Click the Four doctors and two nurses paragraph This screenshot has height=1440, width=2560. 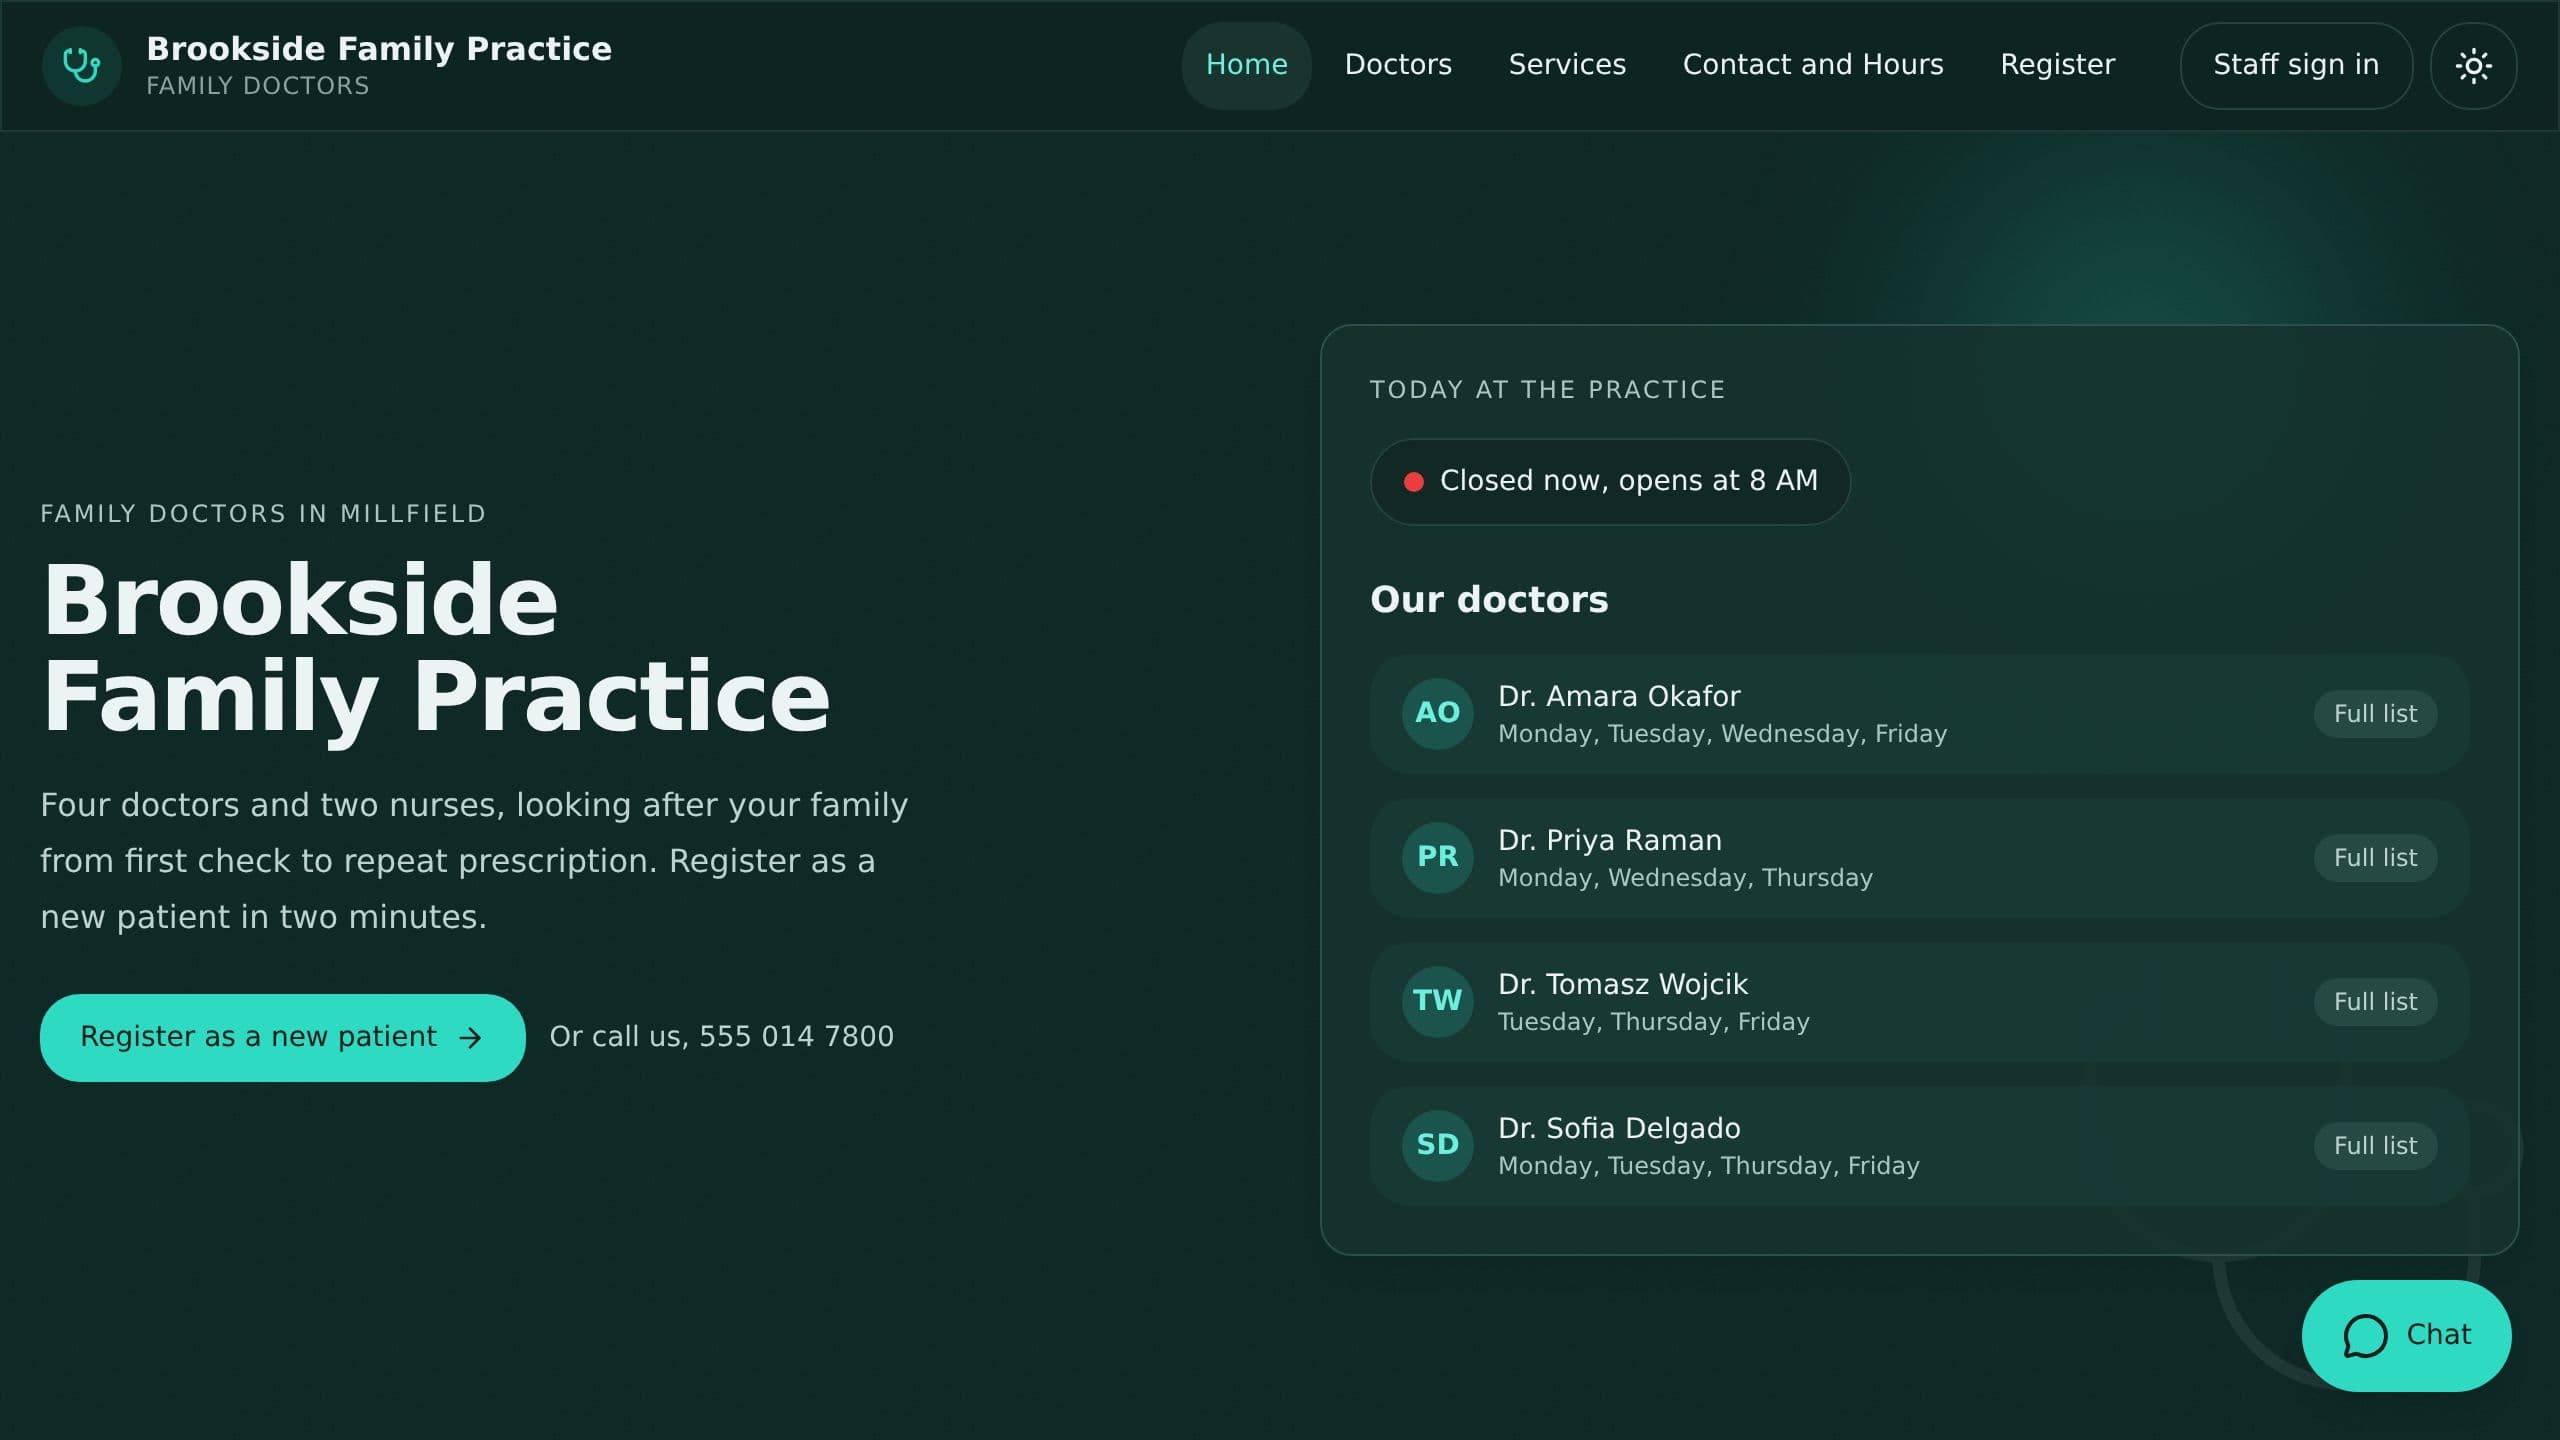click(474, 861)
